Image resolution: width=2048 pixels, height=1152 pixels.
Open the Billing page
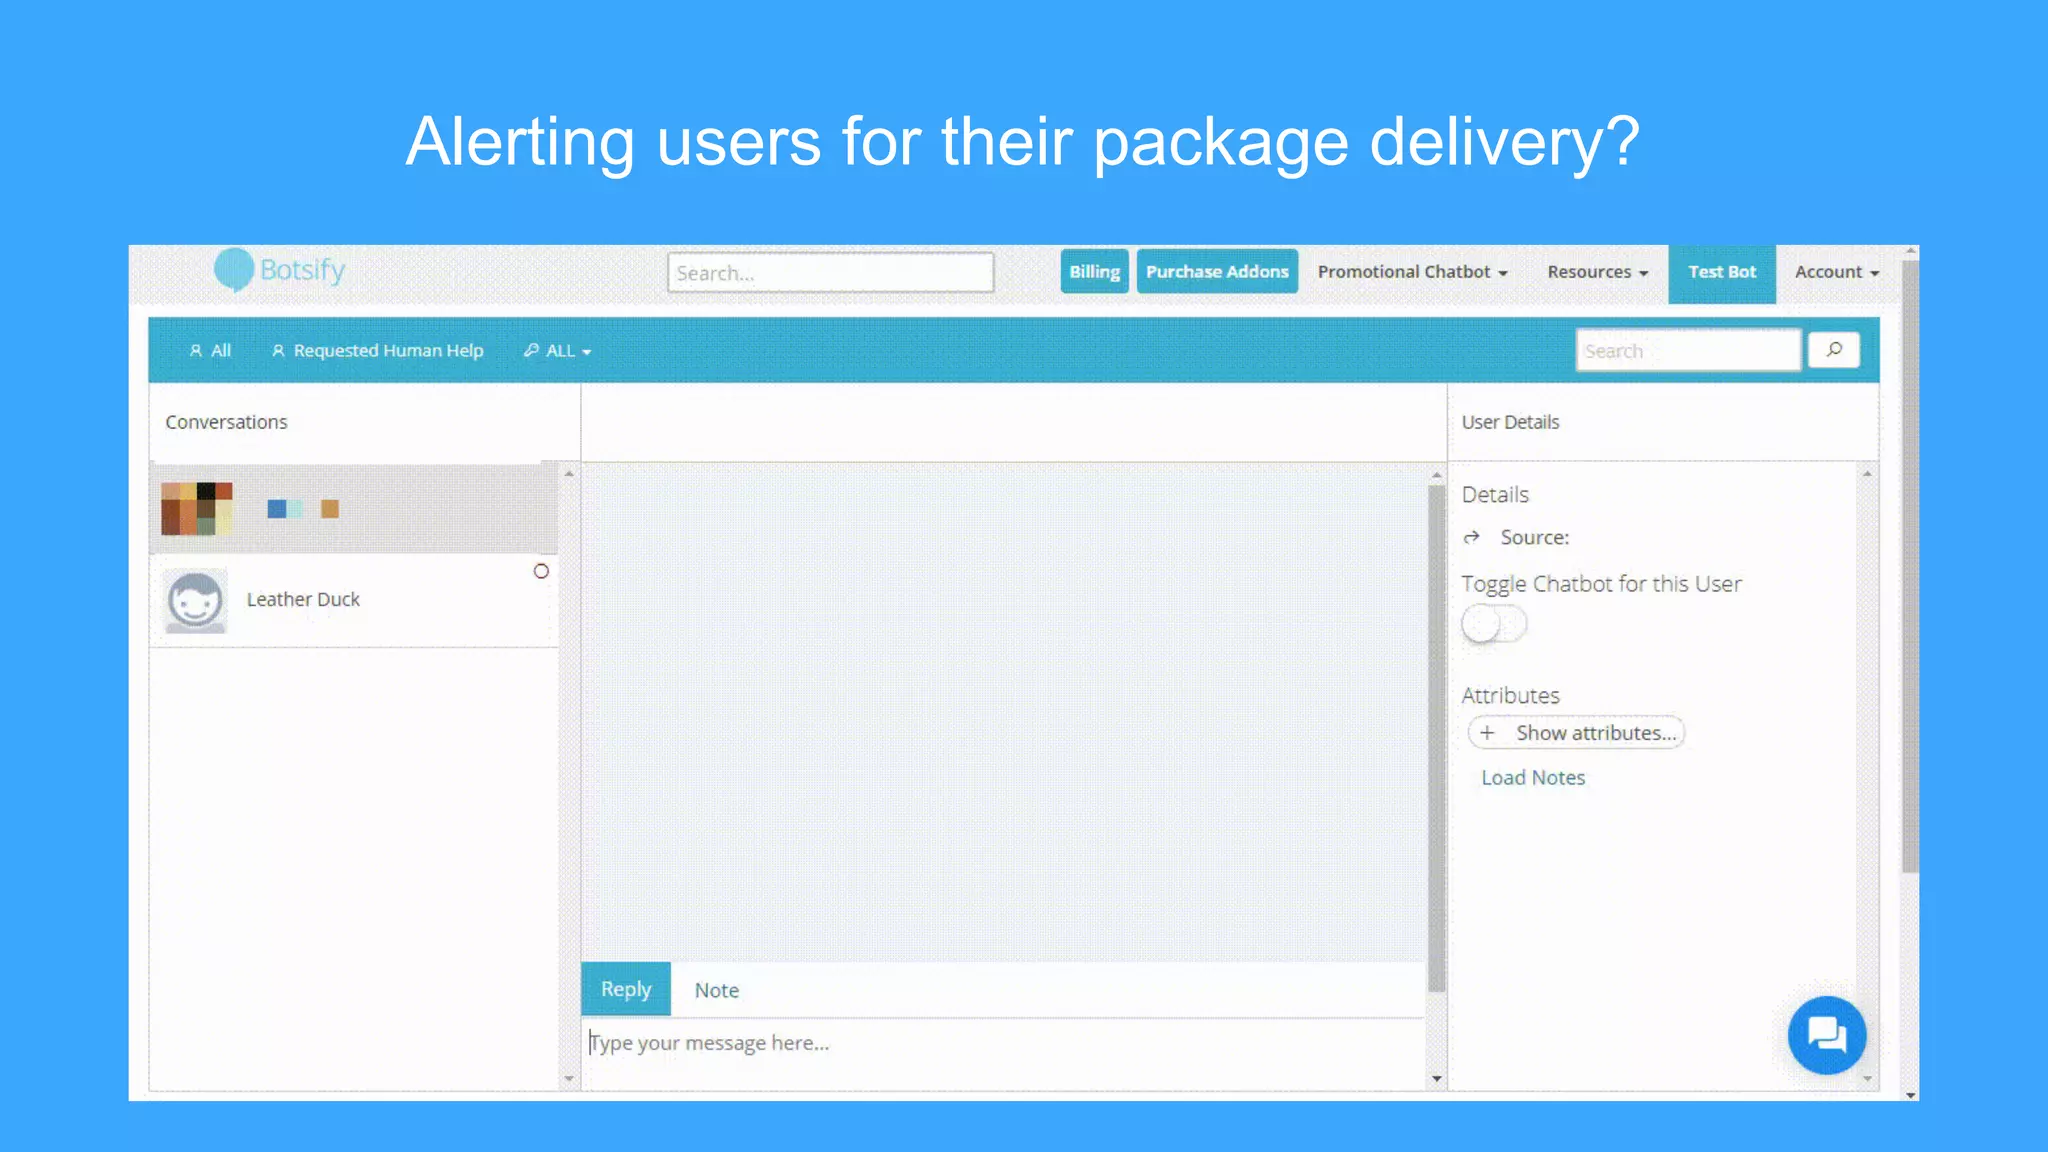[x=1094, y=271]
